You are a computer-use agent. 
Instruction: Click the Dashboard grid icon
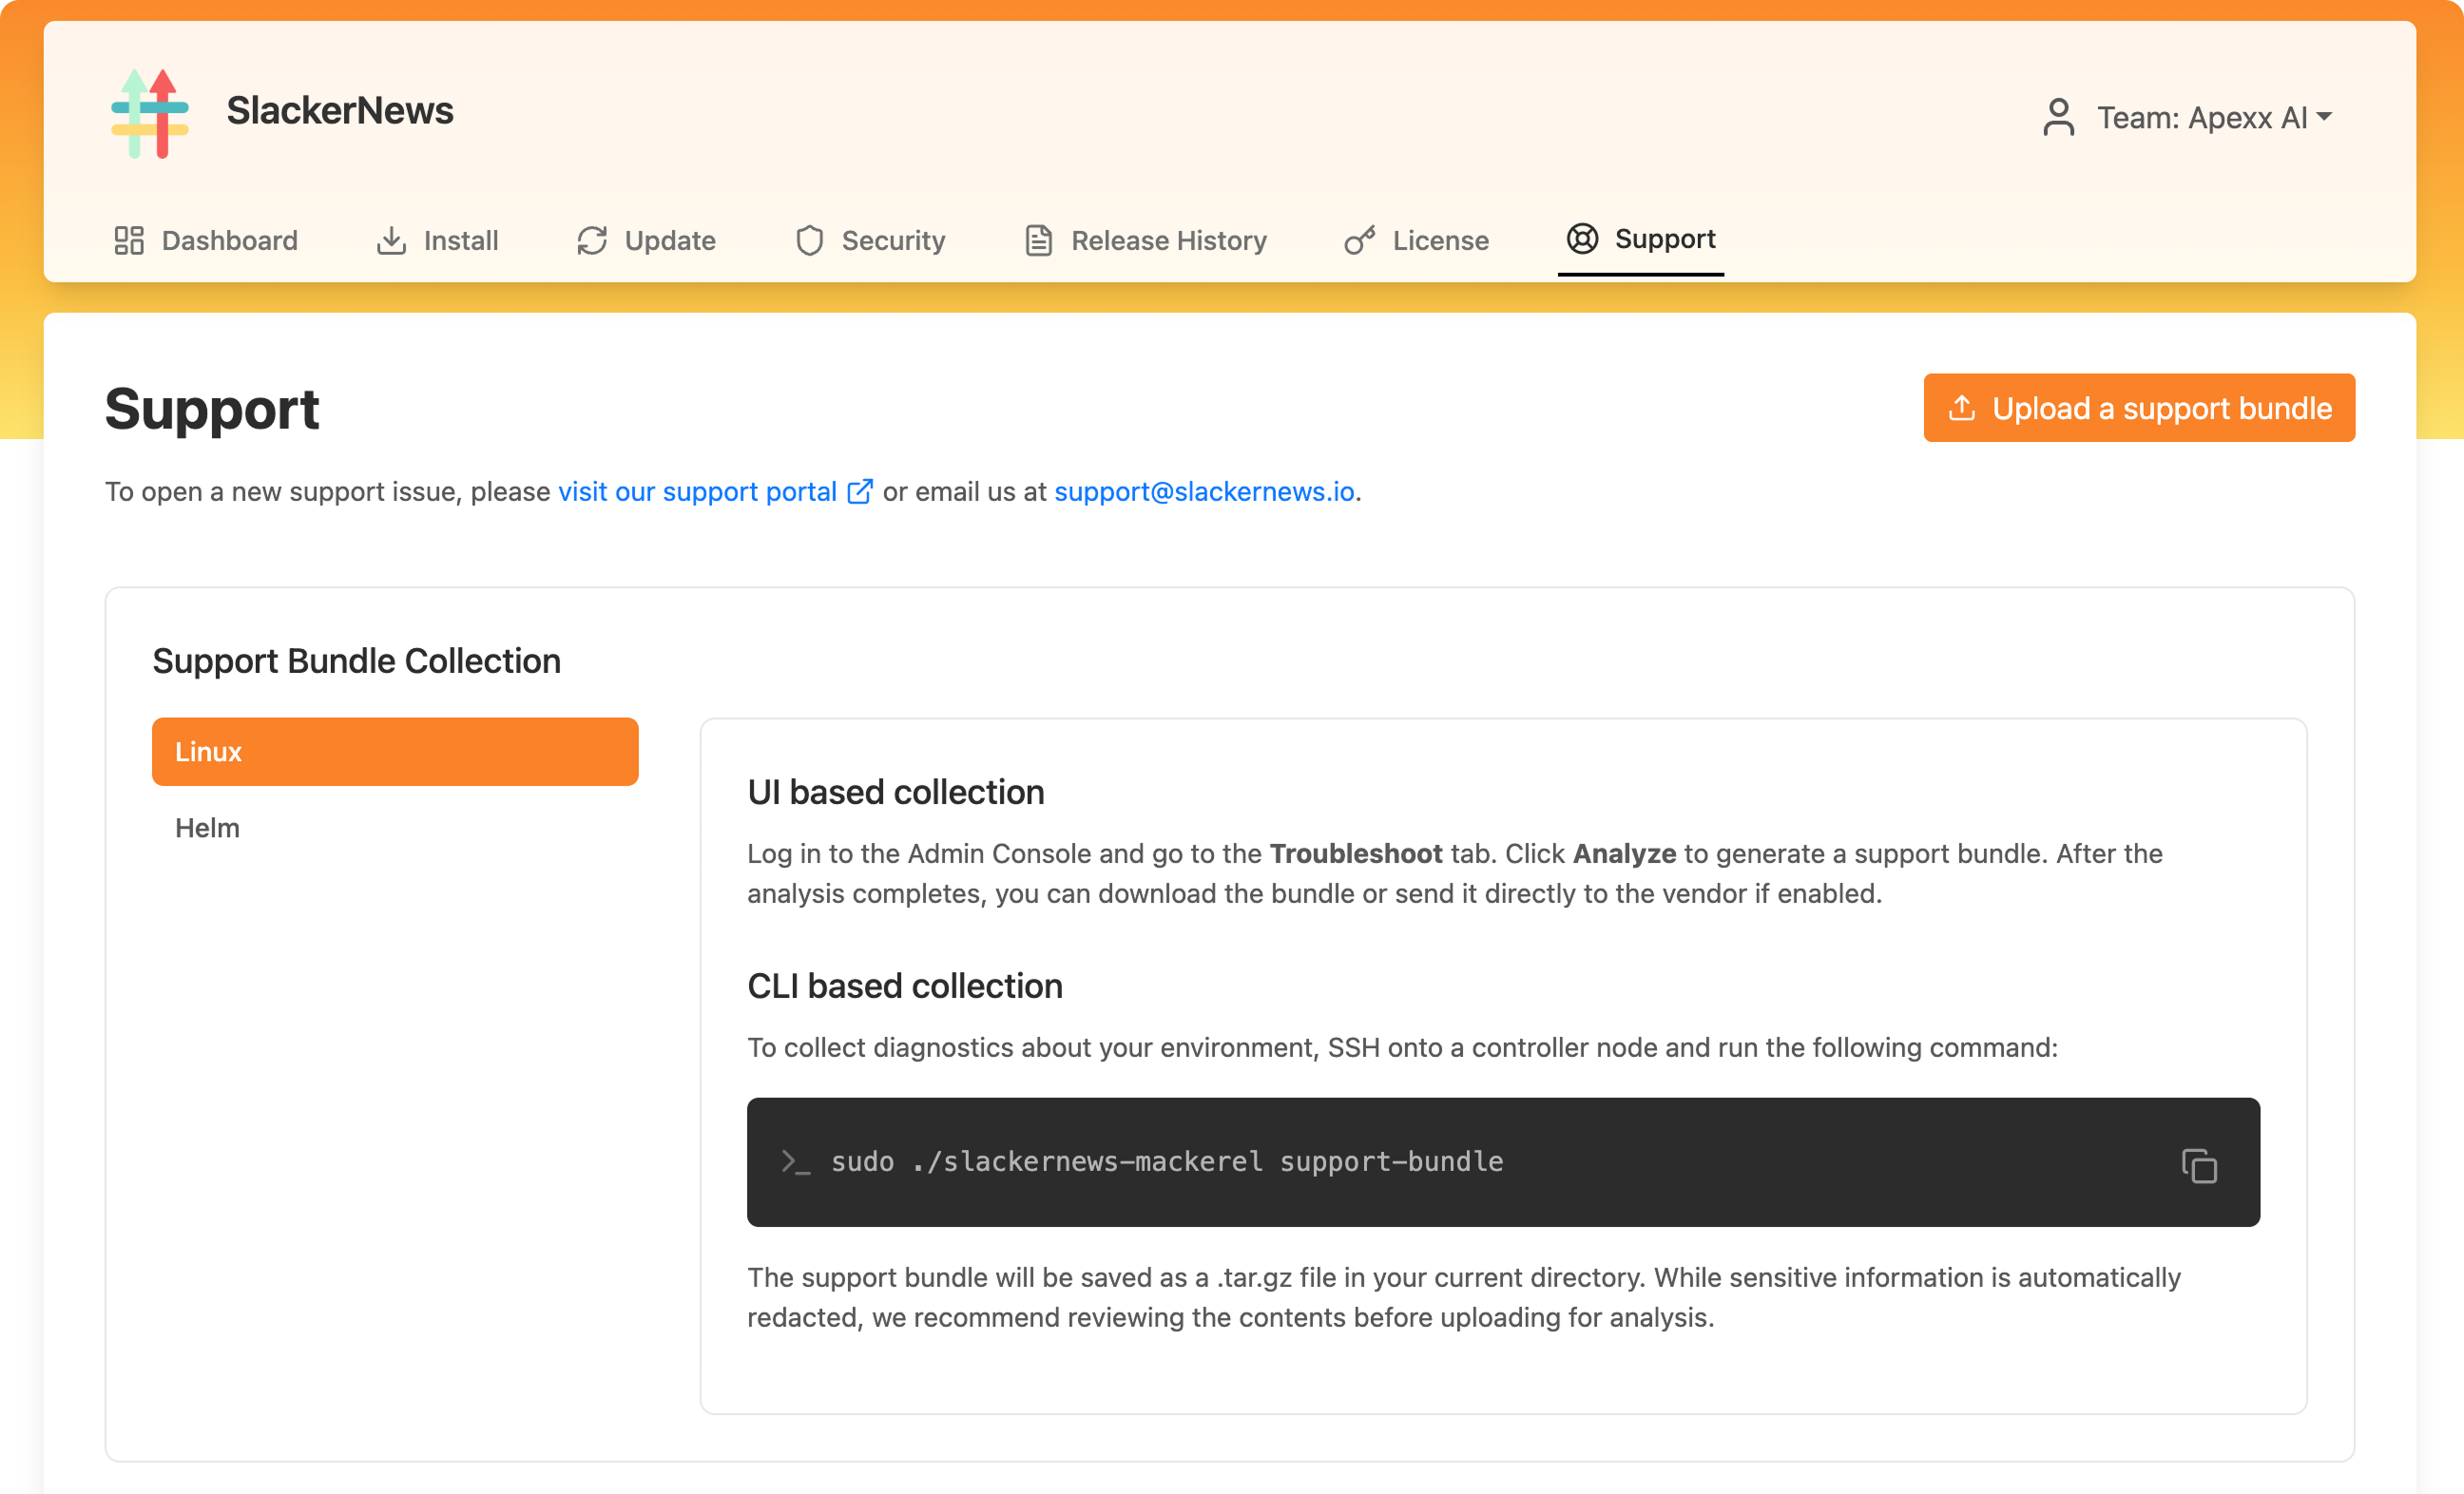click(x=129, y=240)
